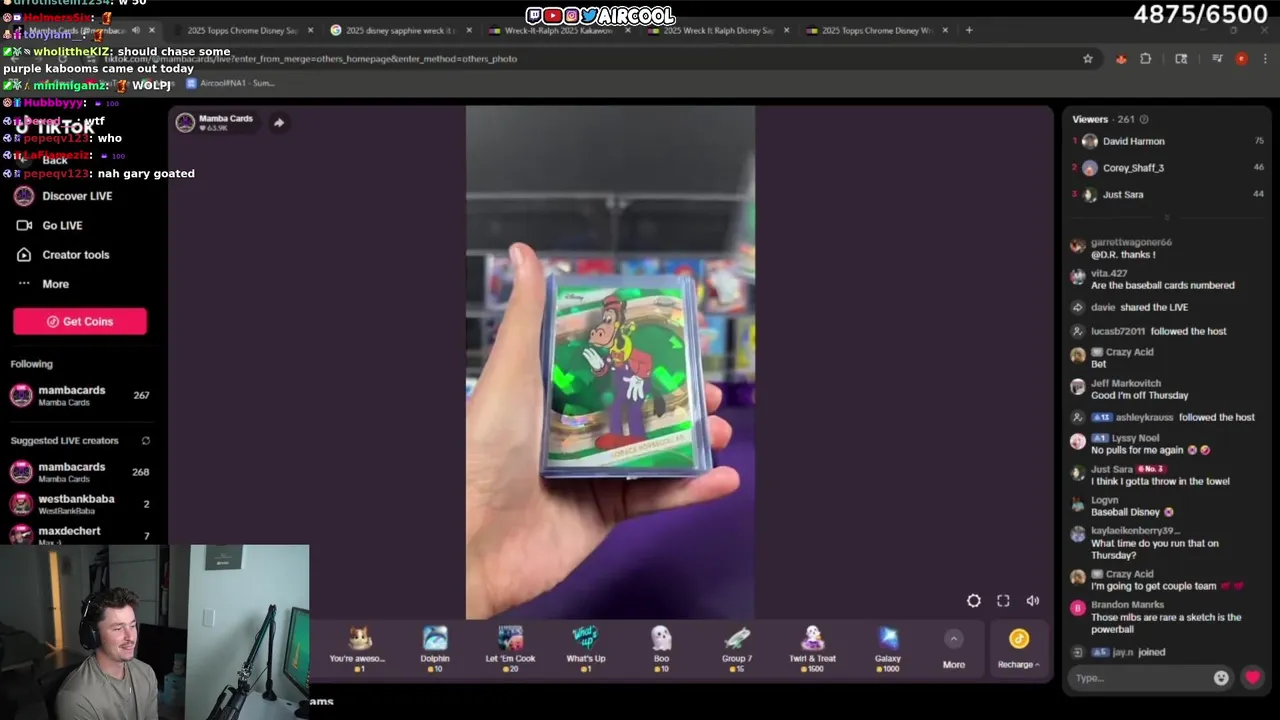
Task: Switch to 2025 disney sapphire Google tab
Action: click(400, 30)
